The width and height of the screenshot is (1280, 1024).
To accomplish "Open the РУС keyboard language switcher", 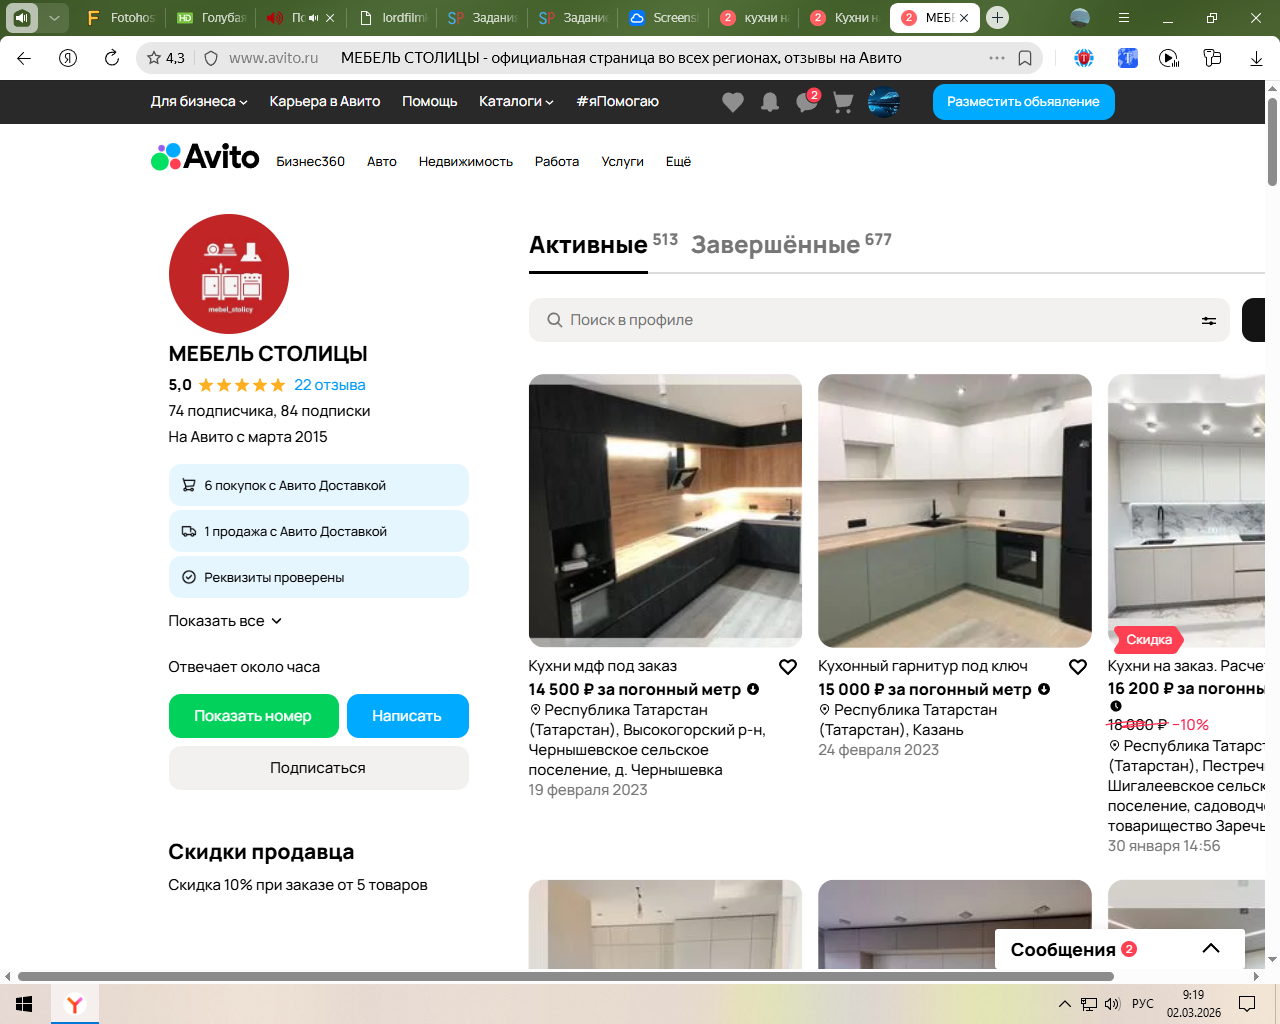I will (1143, 1004).
